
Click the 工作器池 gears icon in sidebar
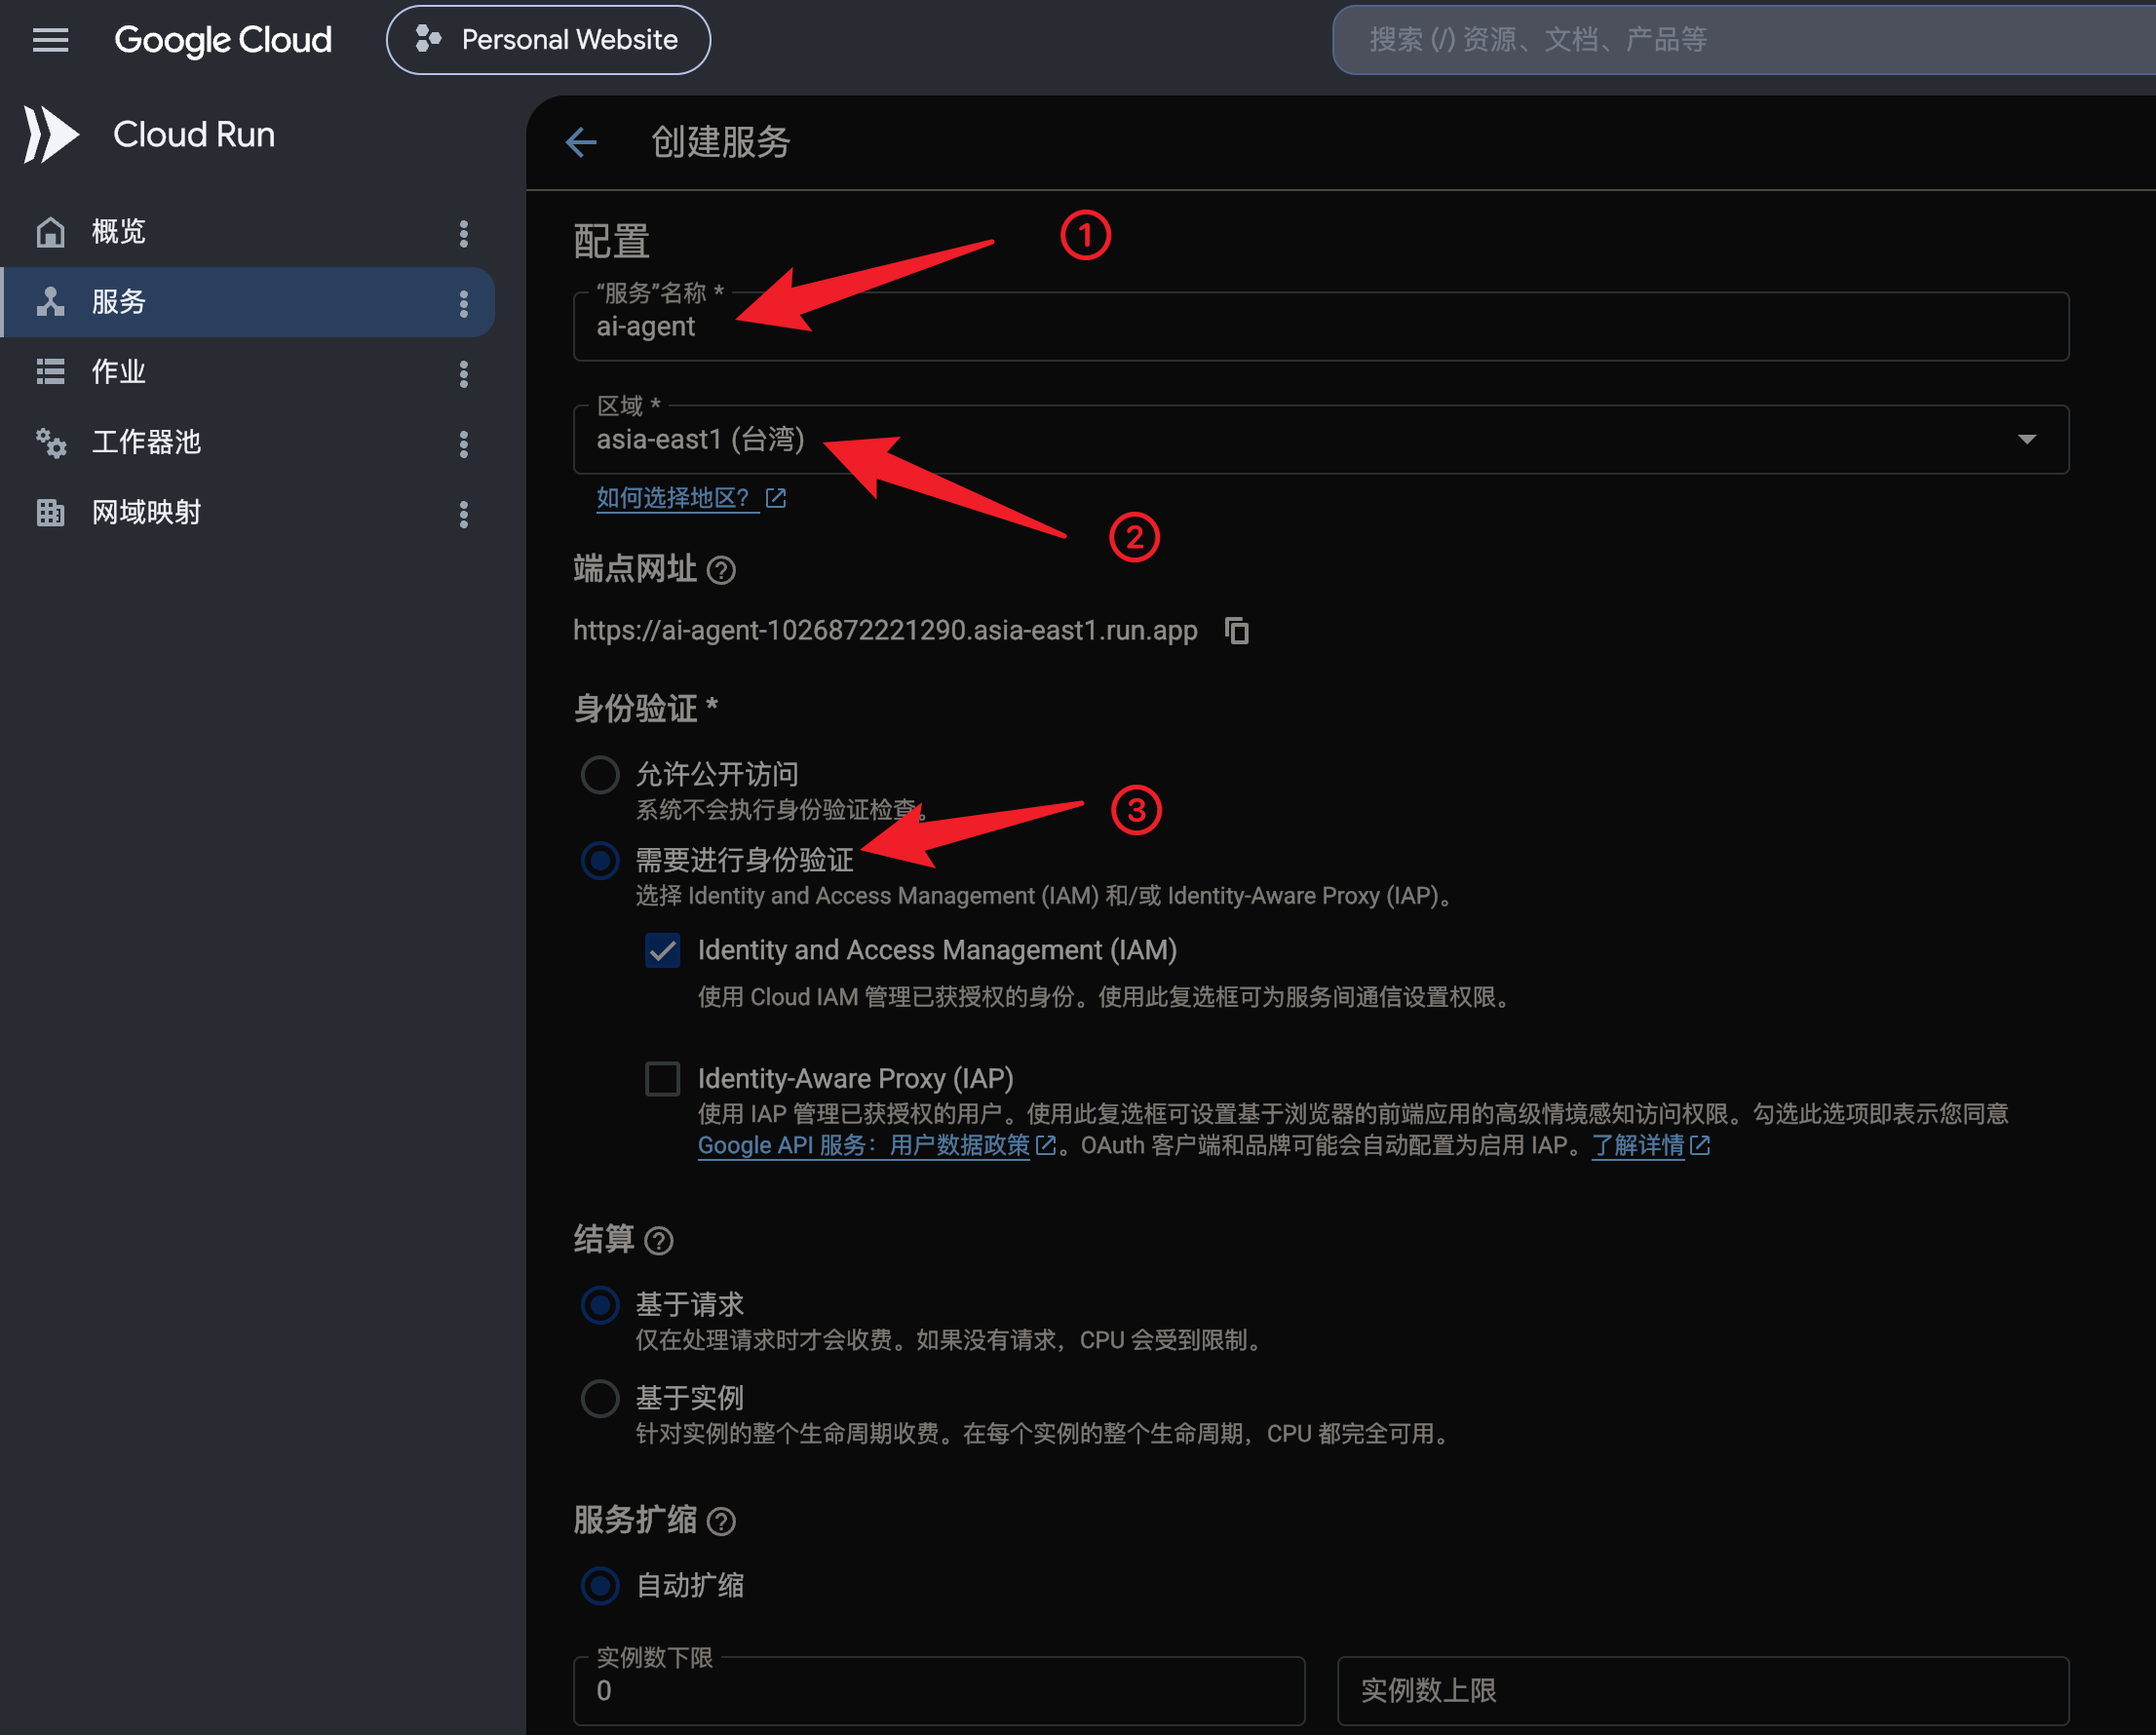pos(50,442)
